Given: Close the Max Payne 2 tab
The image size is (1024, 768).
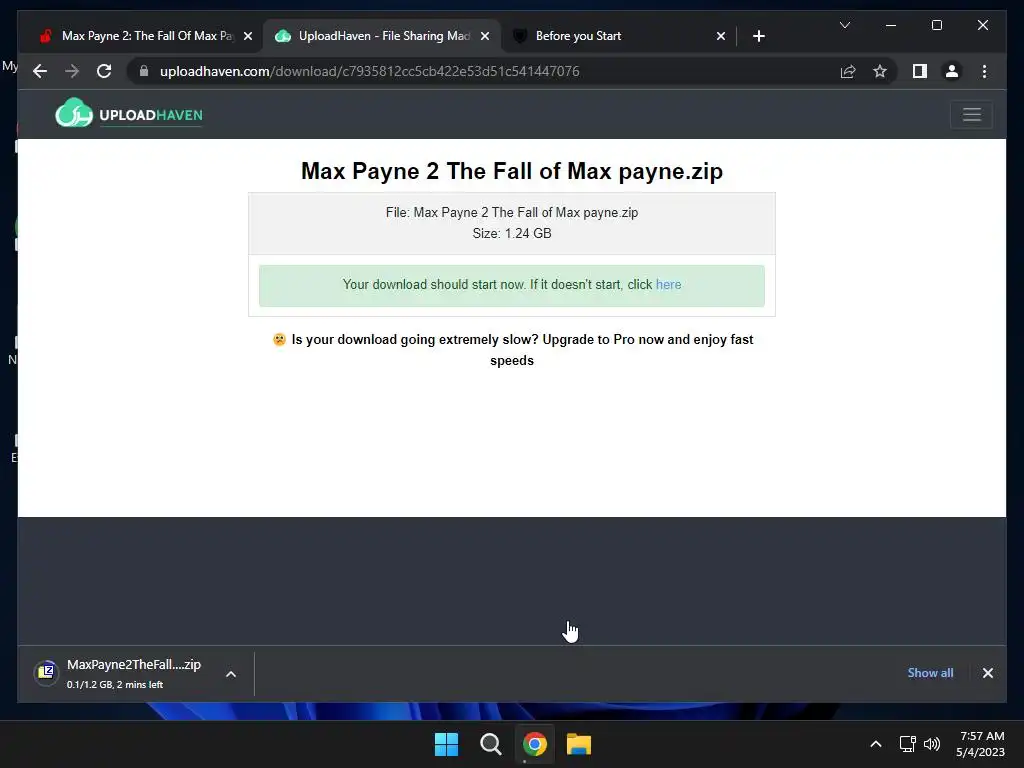Looking at the screenshot, I should pos(248,36).
